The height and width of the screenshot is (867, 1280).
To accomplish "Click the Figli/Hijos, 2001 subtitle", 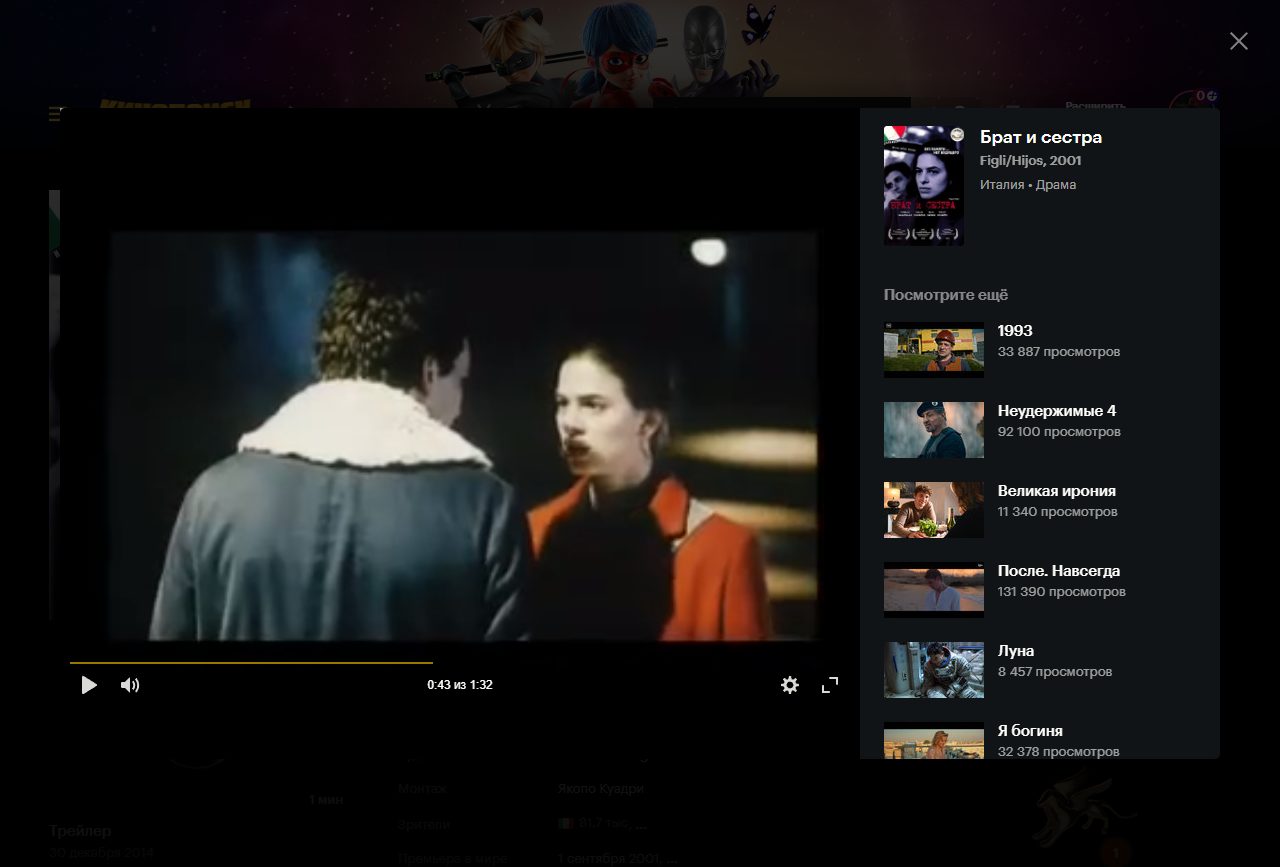I will pos(1031,161).
